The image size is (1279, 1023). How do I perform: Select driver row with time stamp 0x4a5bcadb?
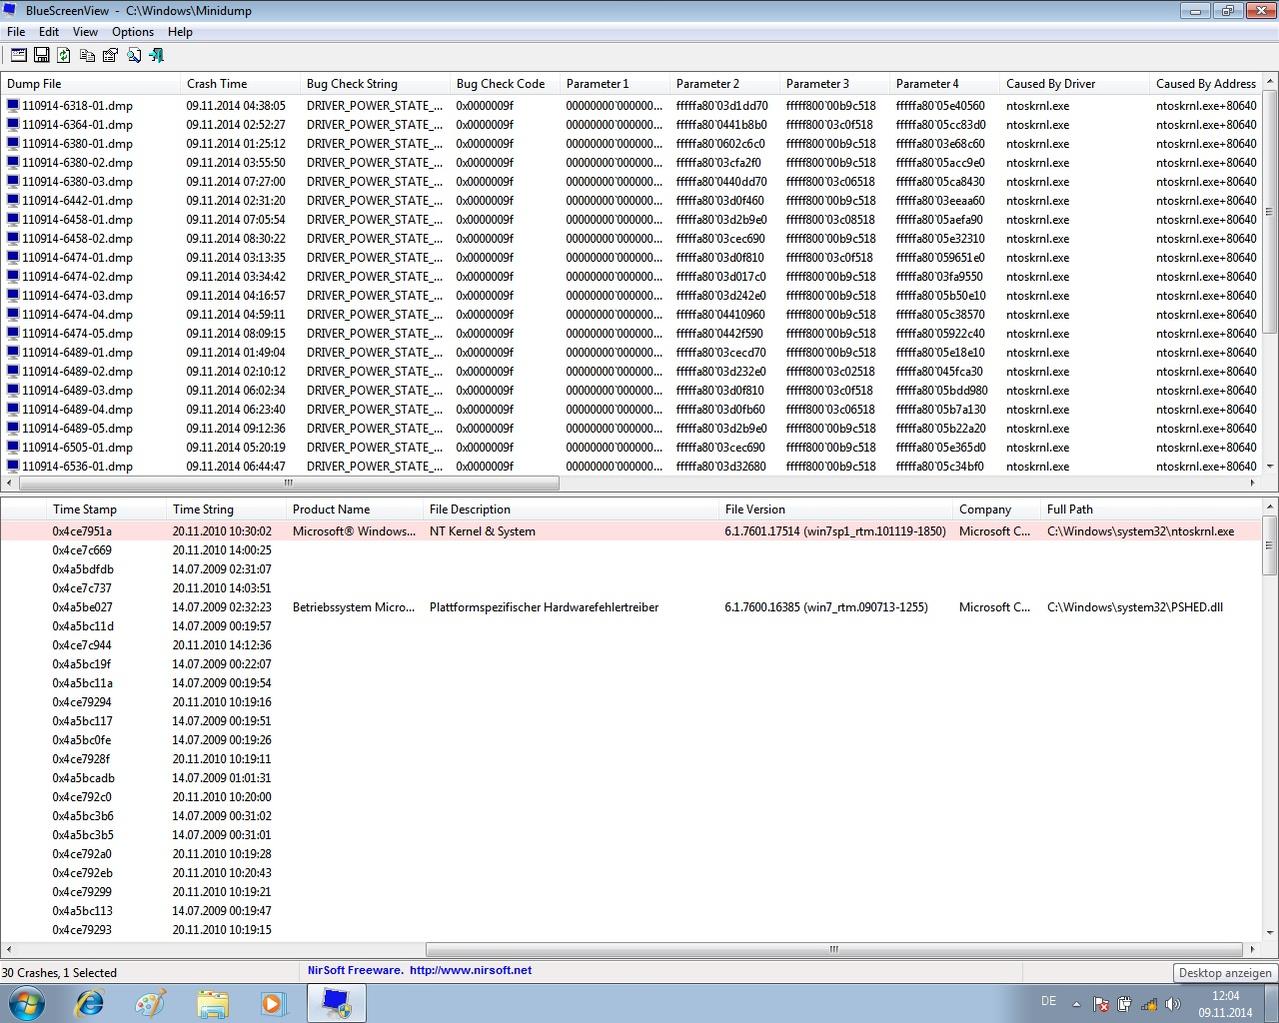point(630,778)
